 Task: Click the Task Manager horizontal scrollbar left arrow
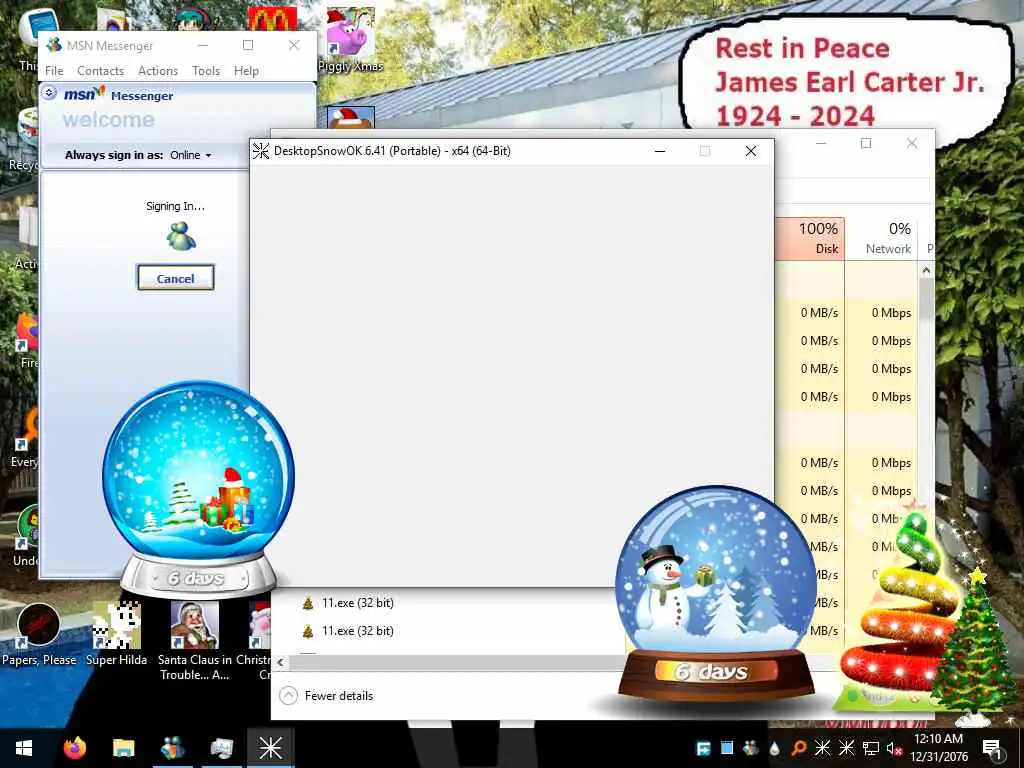click(281, 662)
